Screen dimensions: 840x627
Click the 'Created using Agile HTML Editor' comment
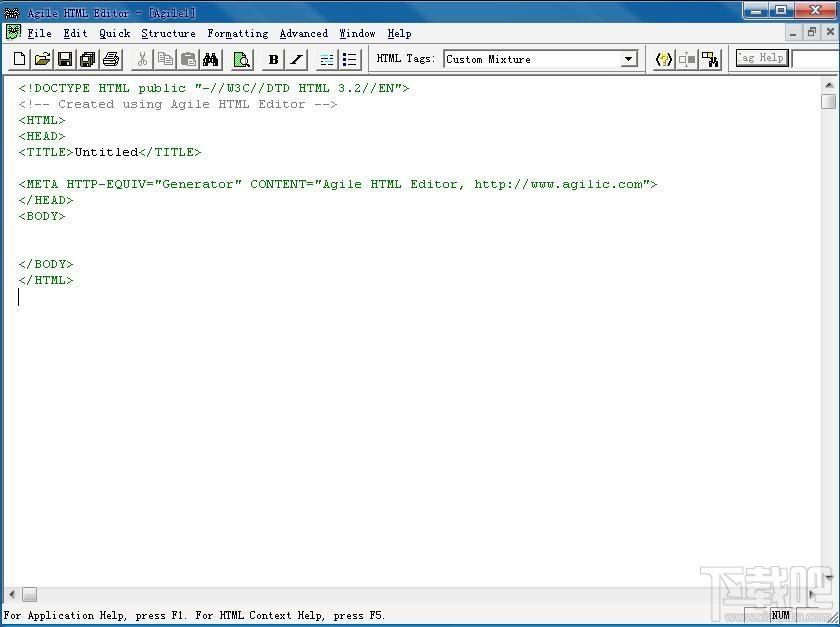coord(178,104)
